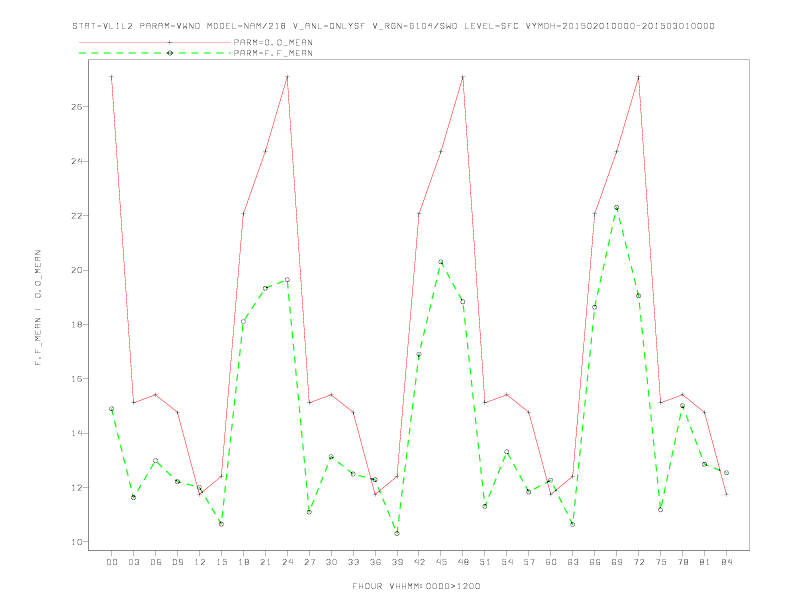Viewport: 792px width, 612px height.
Task: Click the y-axis title F.F_MEAN | O.O_MEAN
Action: click(x=38, y=308)
